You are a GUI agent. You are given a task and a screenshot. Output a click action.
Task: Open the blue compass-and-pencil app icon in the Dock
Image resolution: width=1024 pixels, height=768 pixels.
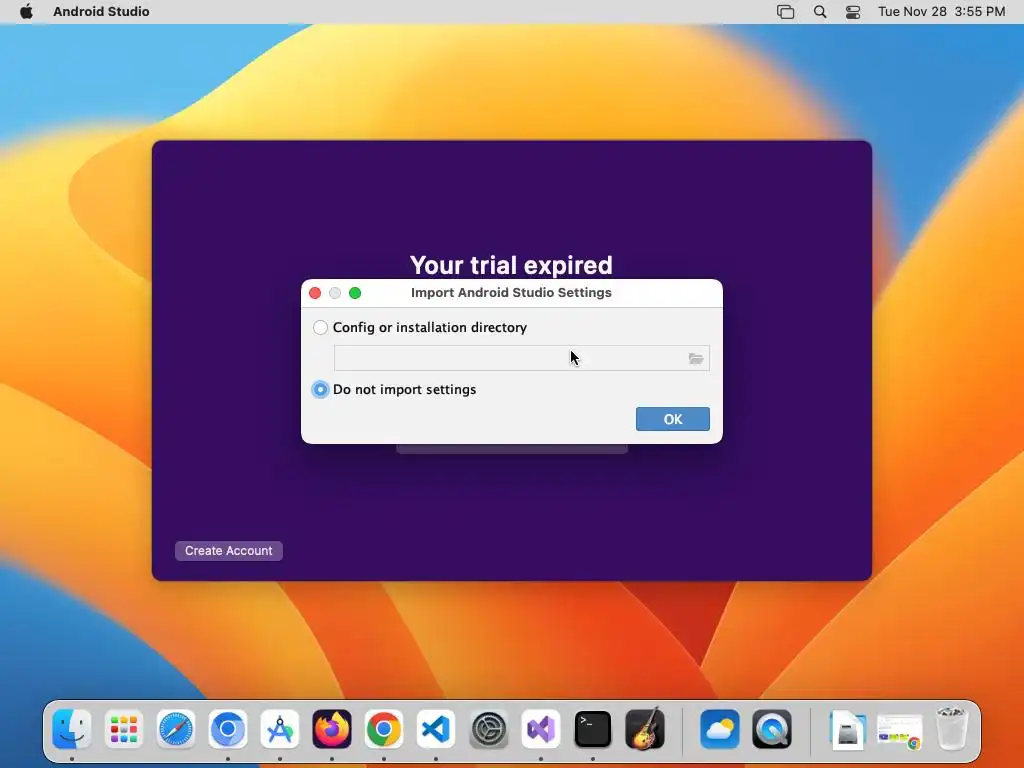280,729
